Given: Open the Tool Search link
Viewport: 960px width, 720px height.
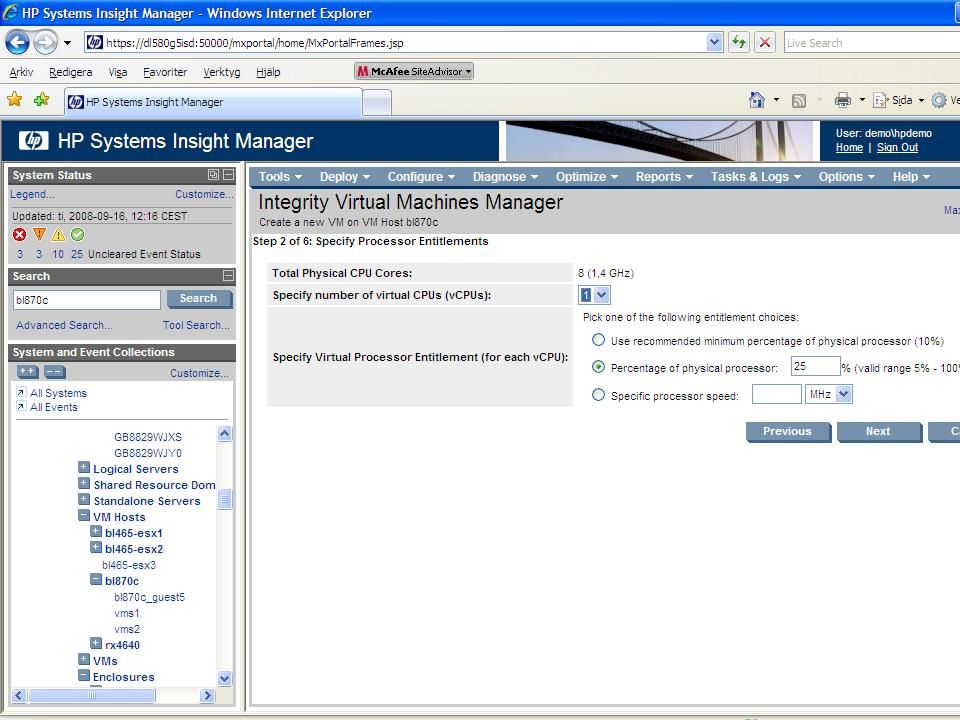Looking at the screenshot, I should 196,325.
